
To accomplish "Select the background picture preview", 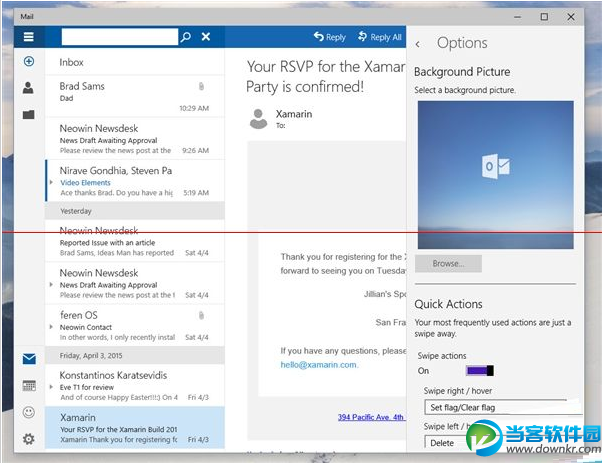I will coord(496,175).
